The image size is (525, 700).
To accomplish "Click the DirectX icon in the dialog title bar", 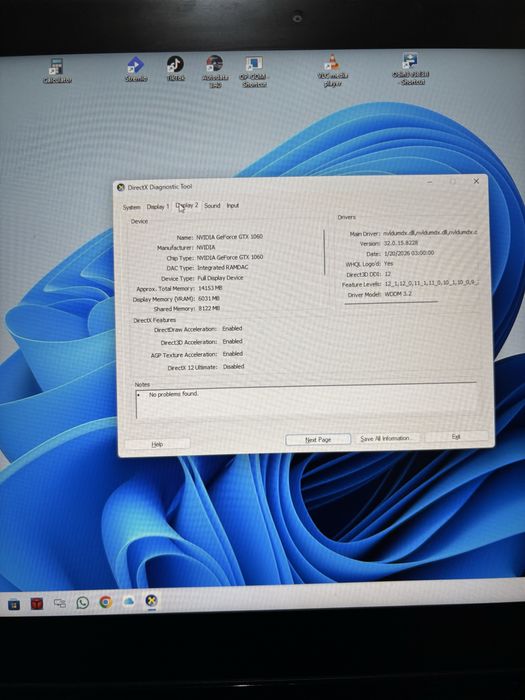I will pyautogui.click(x=121, y=188).
